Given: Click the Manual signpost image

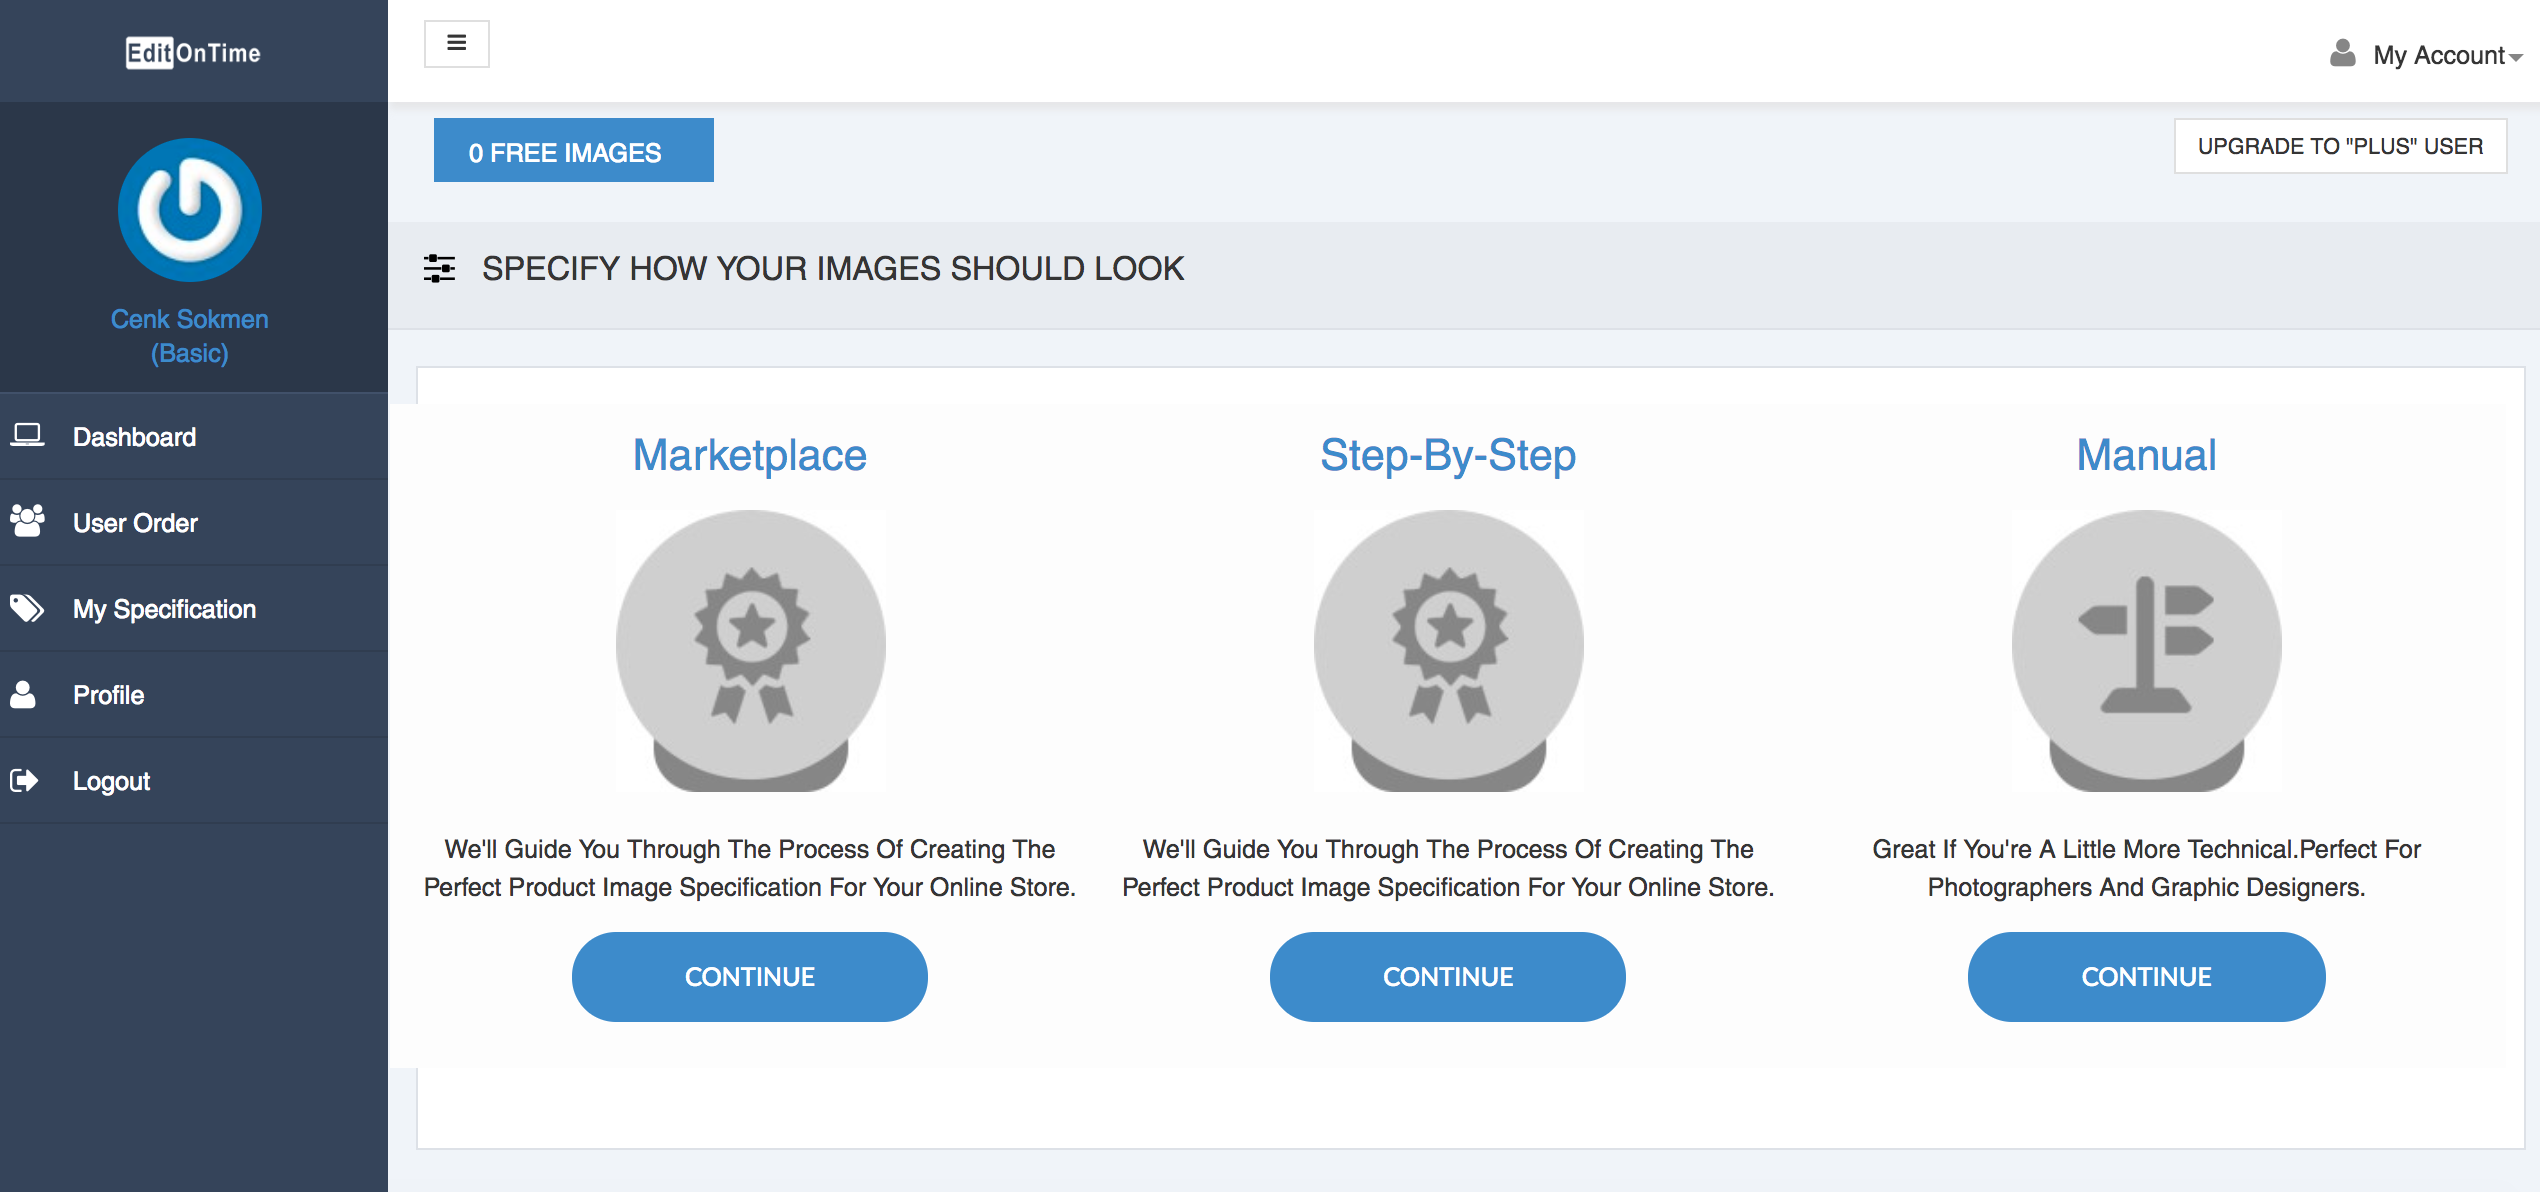Looking at the screenshot, I should point(2147,651).
